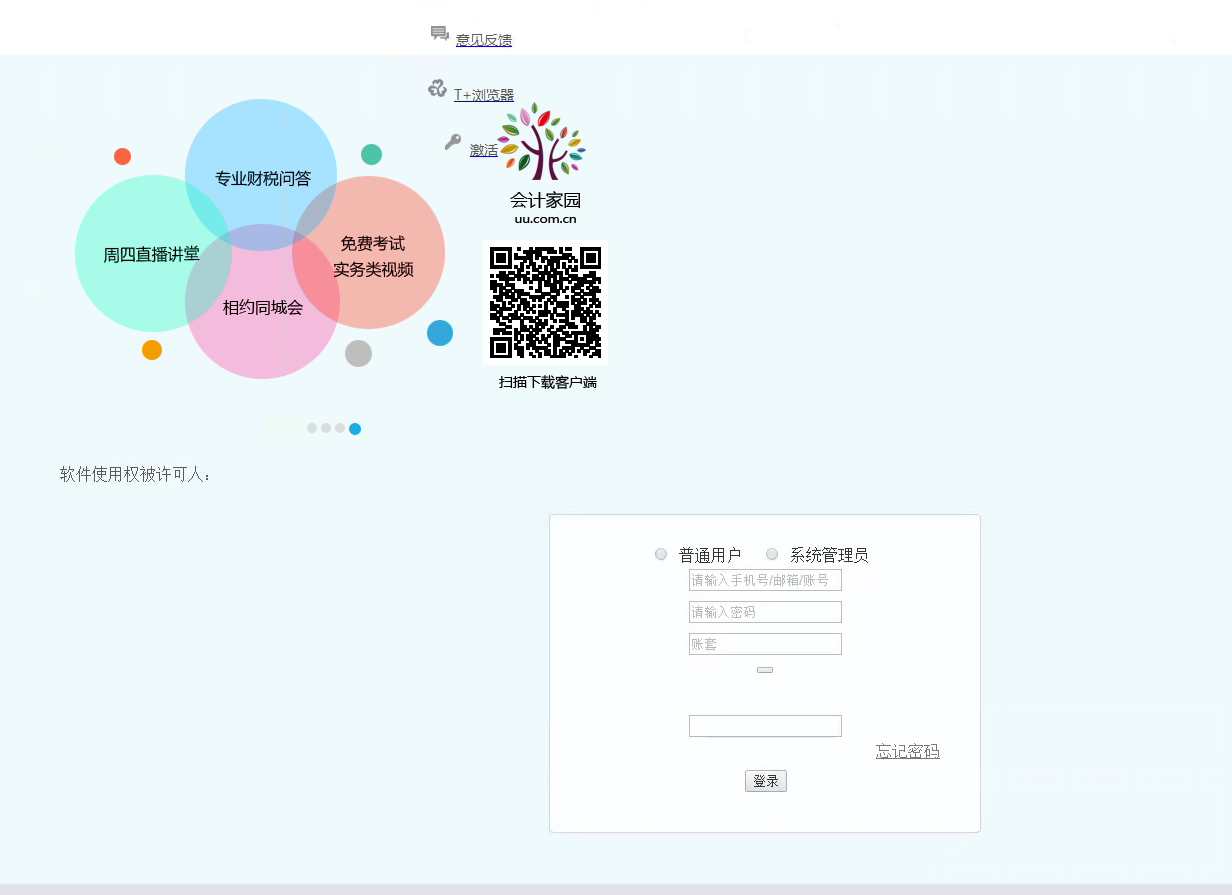Click the feedback speech bubble icon

(x=440, y=34)
